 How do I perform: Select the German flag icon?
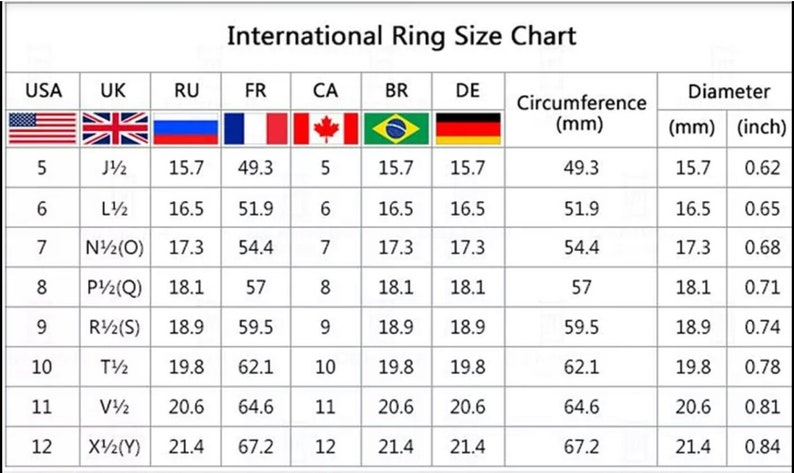click(x=468, y=128)
